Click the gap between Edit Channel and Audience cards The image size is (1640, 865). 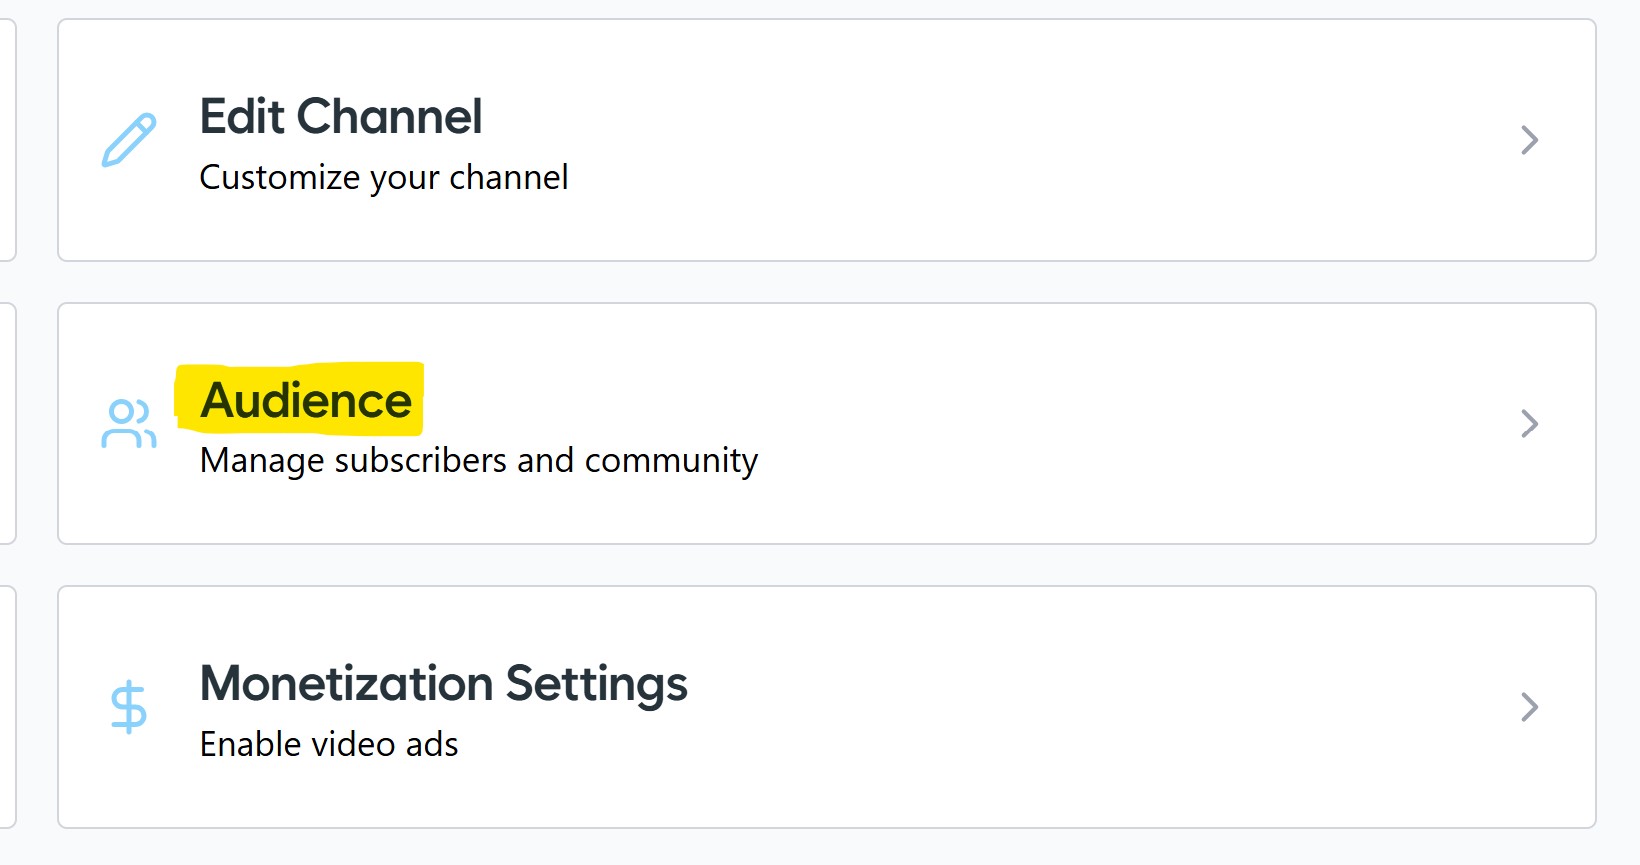[826, 282]
